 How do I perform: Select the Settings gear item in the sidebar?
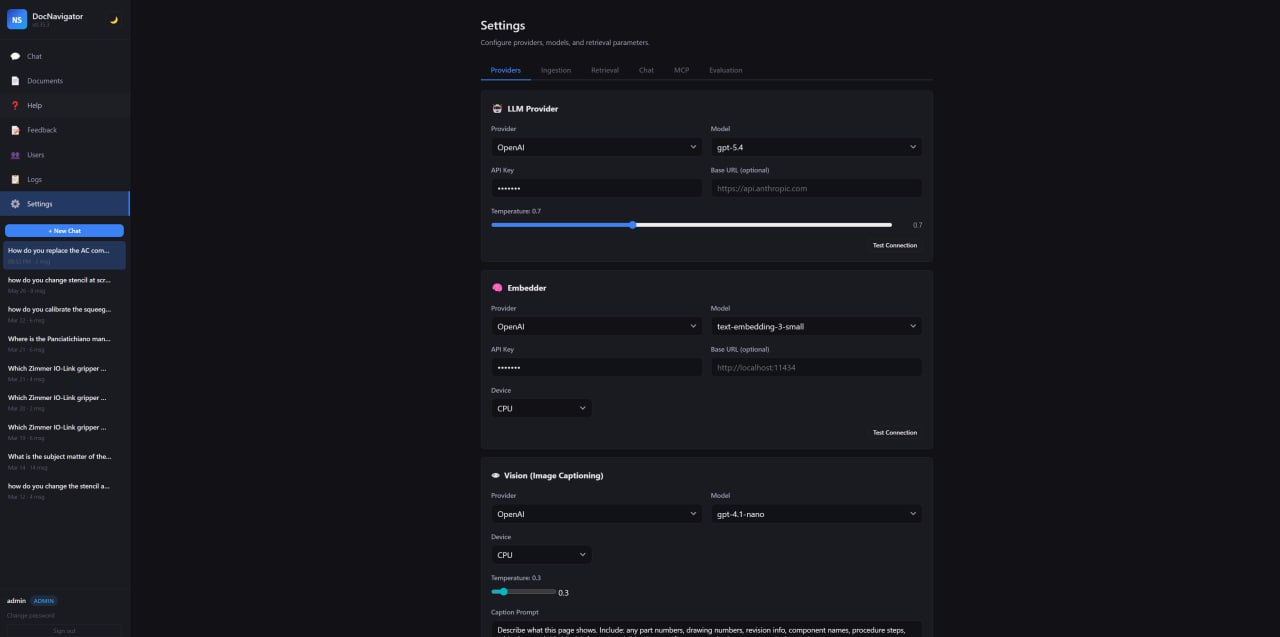(x=65, y=204)
